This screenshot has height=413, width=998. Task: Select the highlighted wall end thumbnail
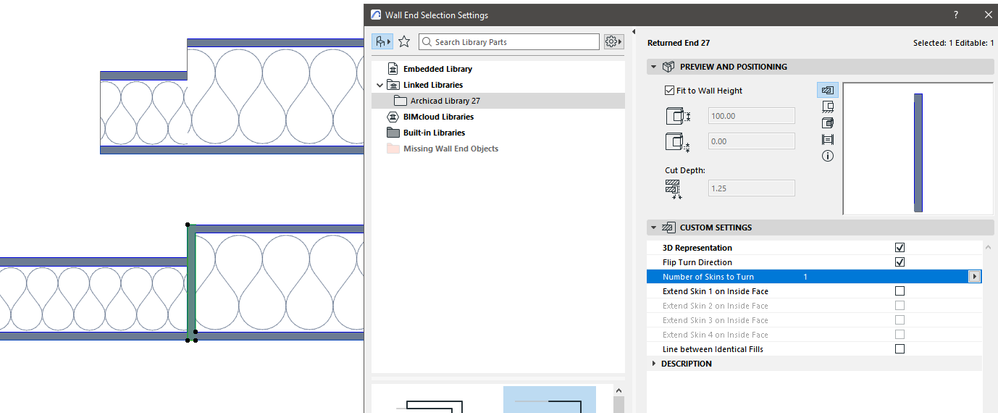point(549,400)
